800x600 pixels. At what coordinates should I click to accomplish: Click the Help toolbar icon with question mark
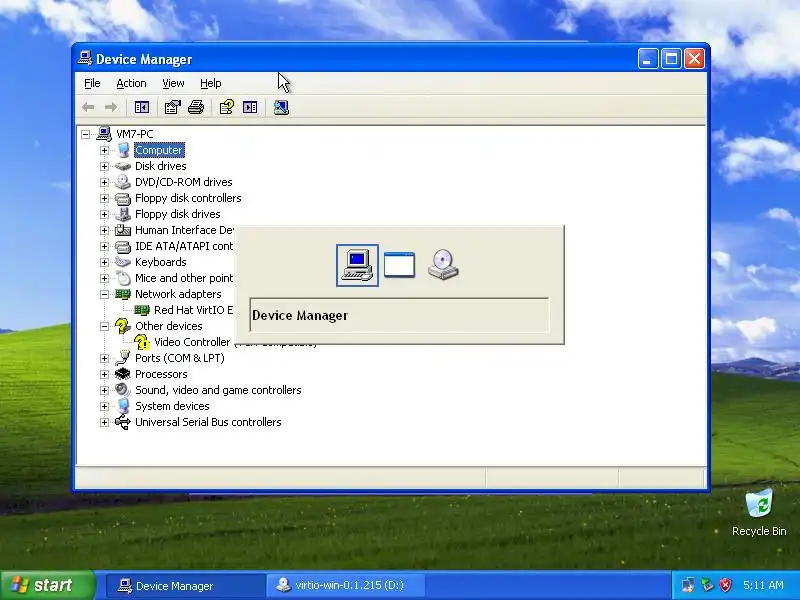227,107
